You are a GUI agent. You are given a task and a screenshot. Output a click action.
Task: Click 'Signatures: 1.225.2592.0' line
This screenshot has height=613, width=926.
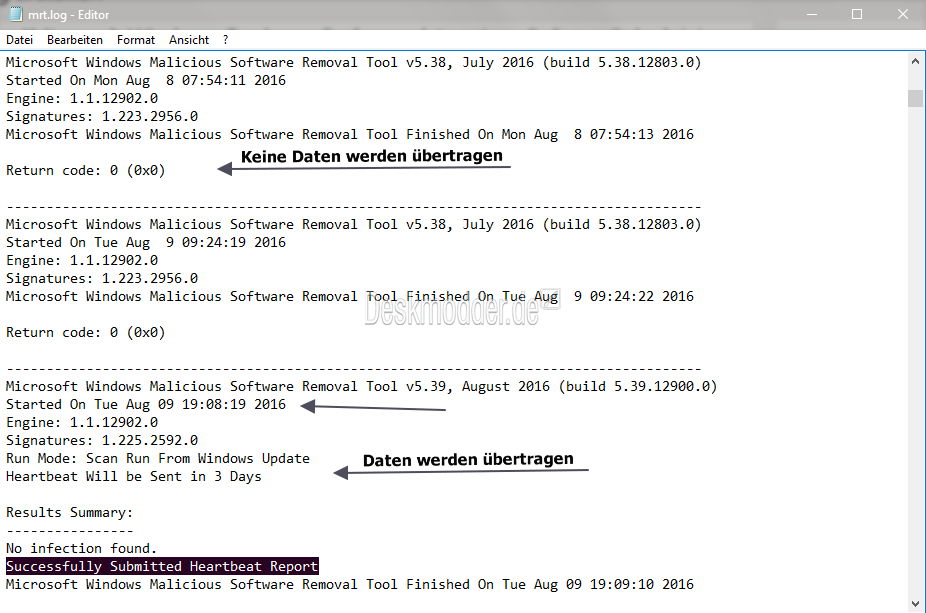pyautogui.click(x=102, y=441)
